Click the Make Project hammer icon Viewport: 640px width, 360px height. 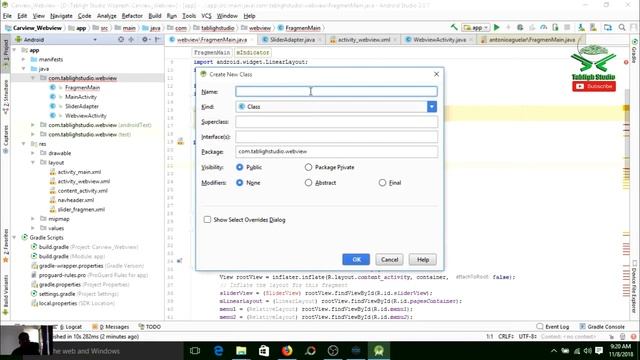pyautogui.click(x=454, y=27)
